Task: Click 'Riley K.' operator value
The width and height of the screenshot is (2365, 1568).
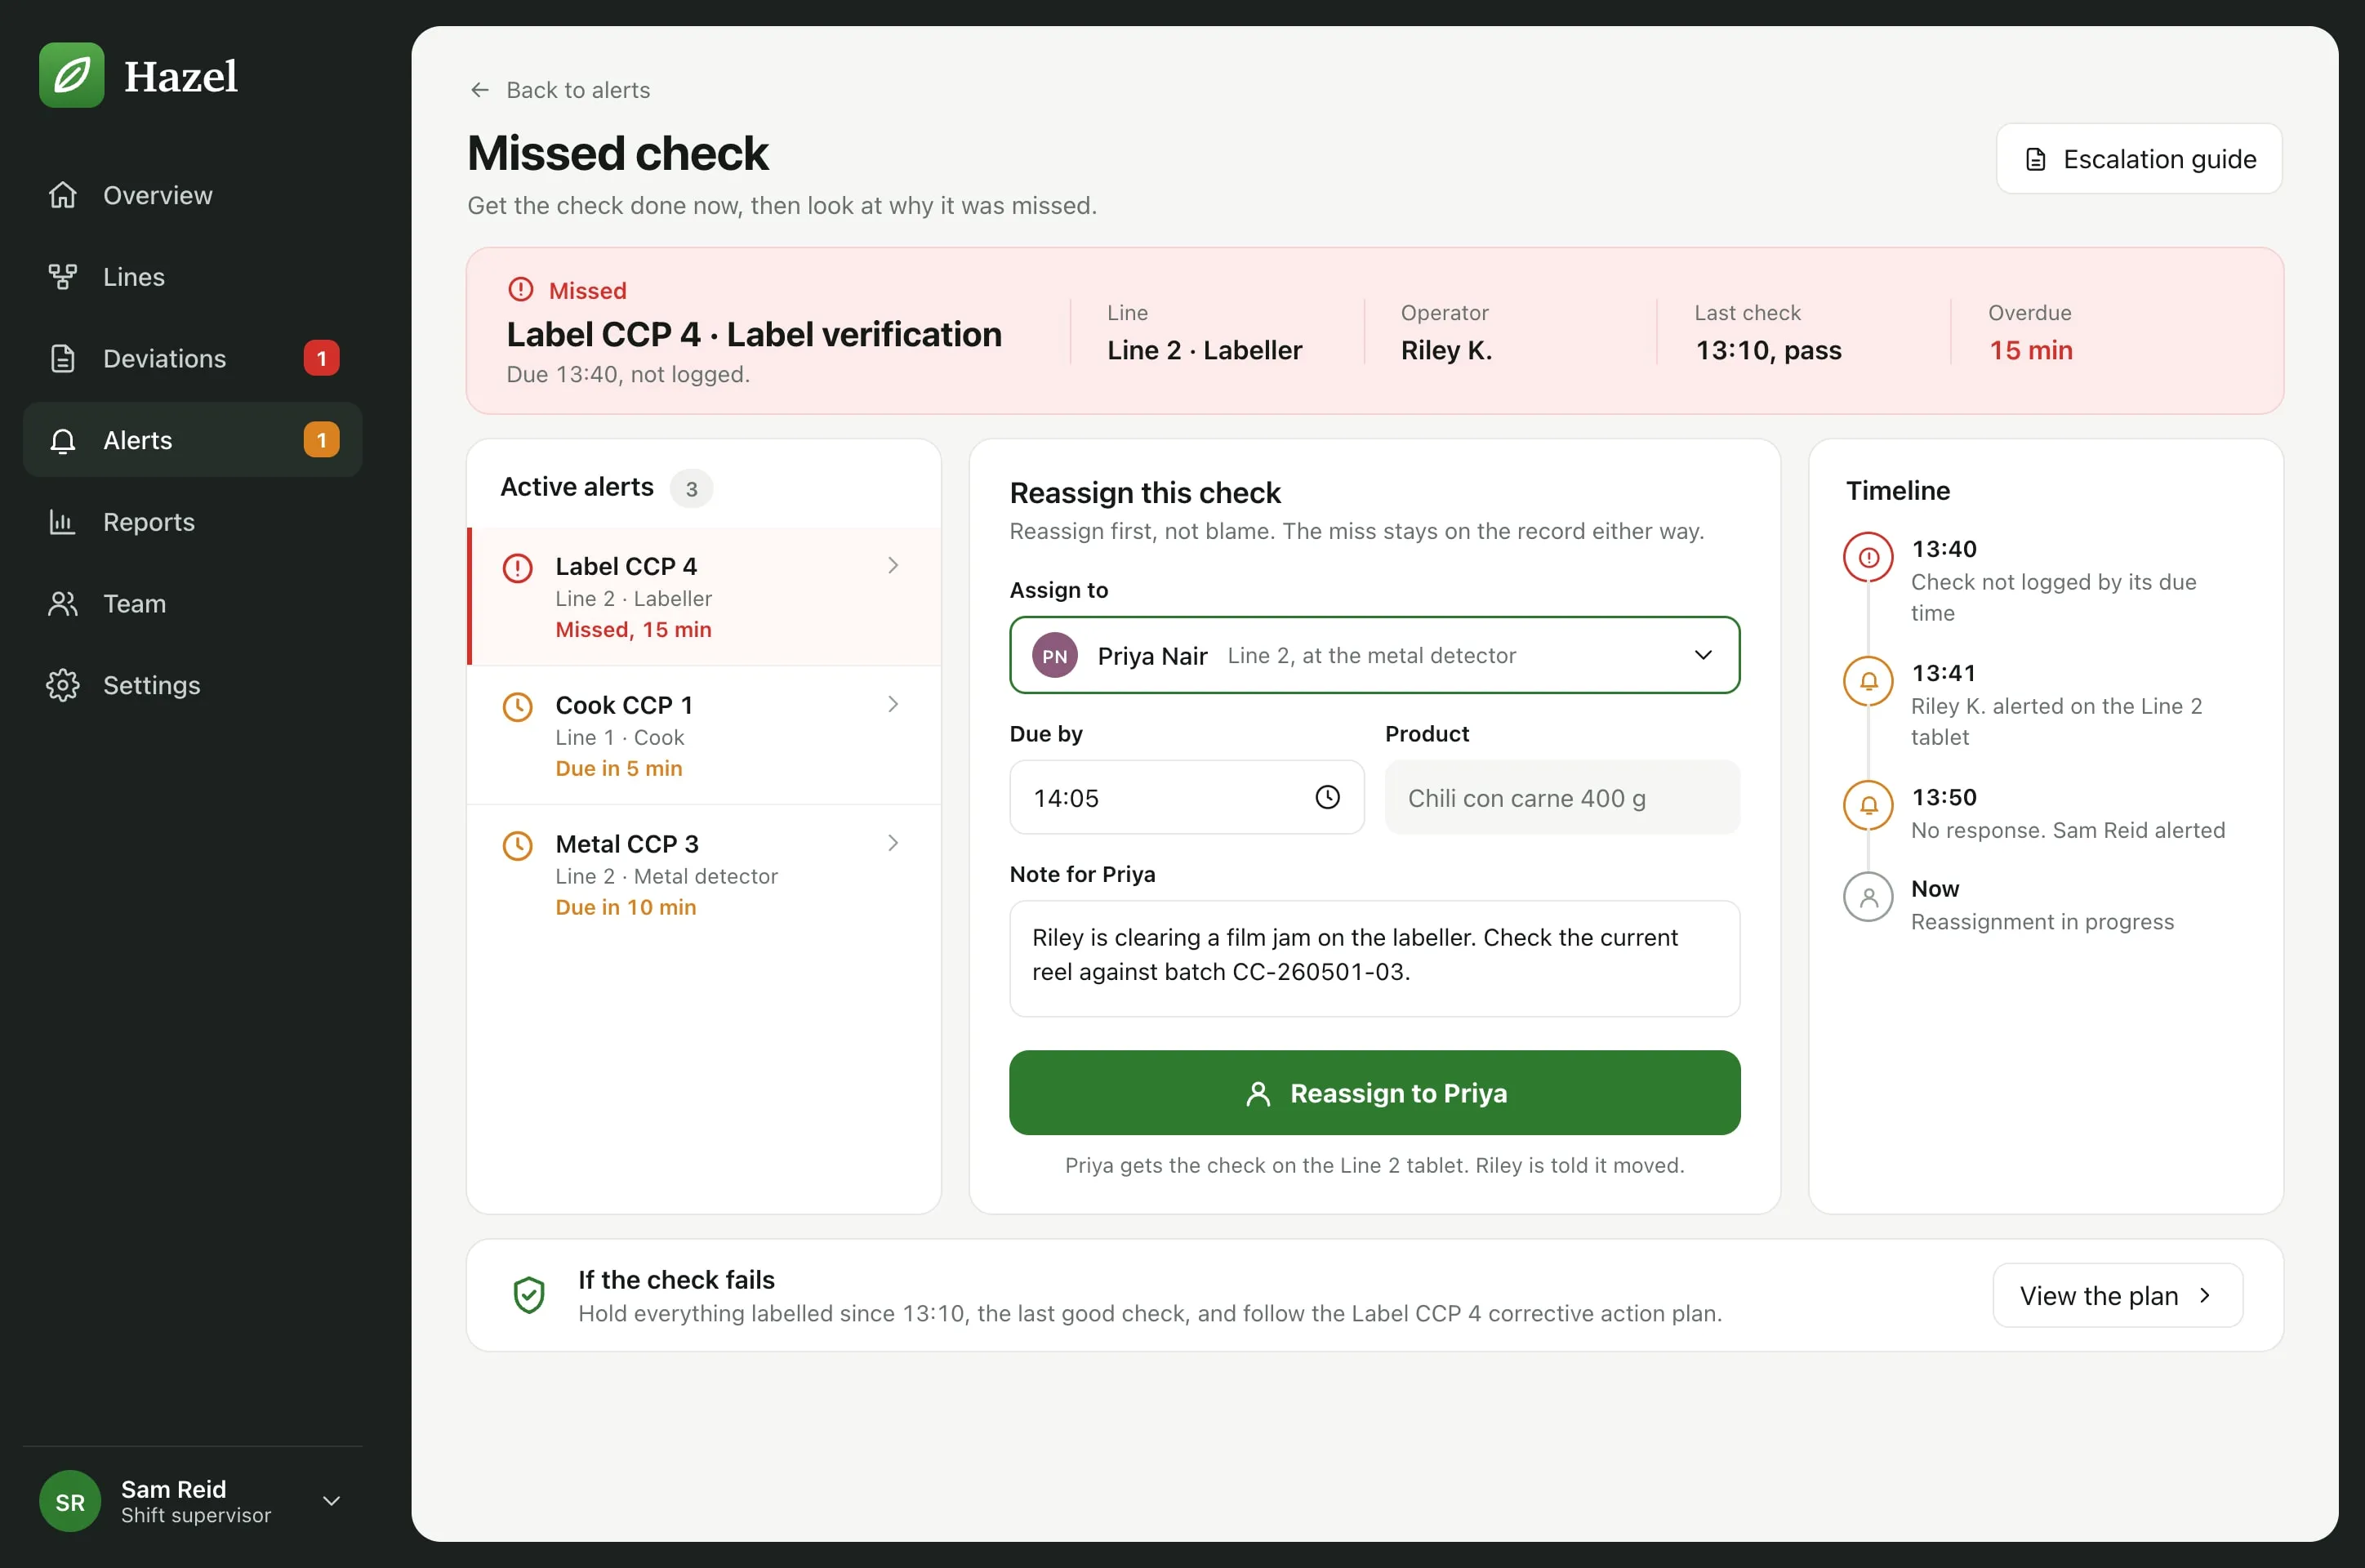Action: click(1445, 351)
